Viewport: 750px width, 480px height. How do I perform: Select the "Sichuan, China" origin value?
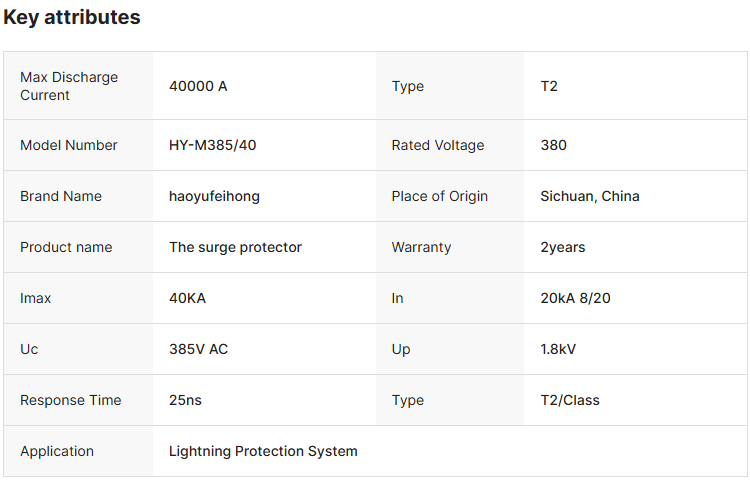pyautogui.click(x=589, y=196)
